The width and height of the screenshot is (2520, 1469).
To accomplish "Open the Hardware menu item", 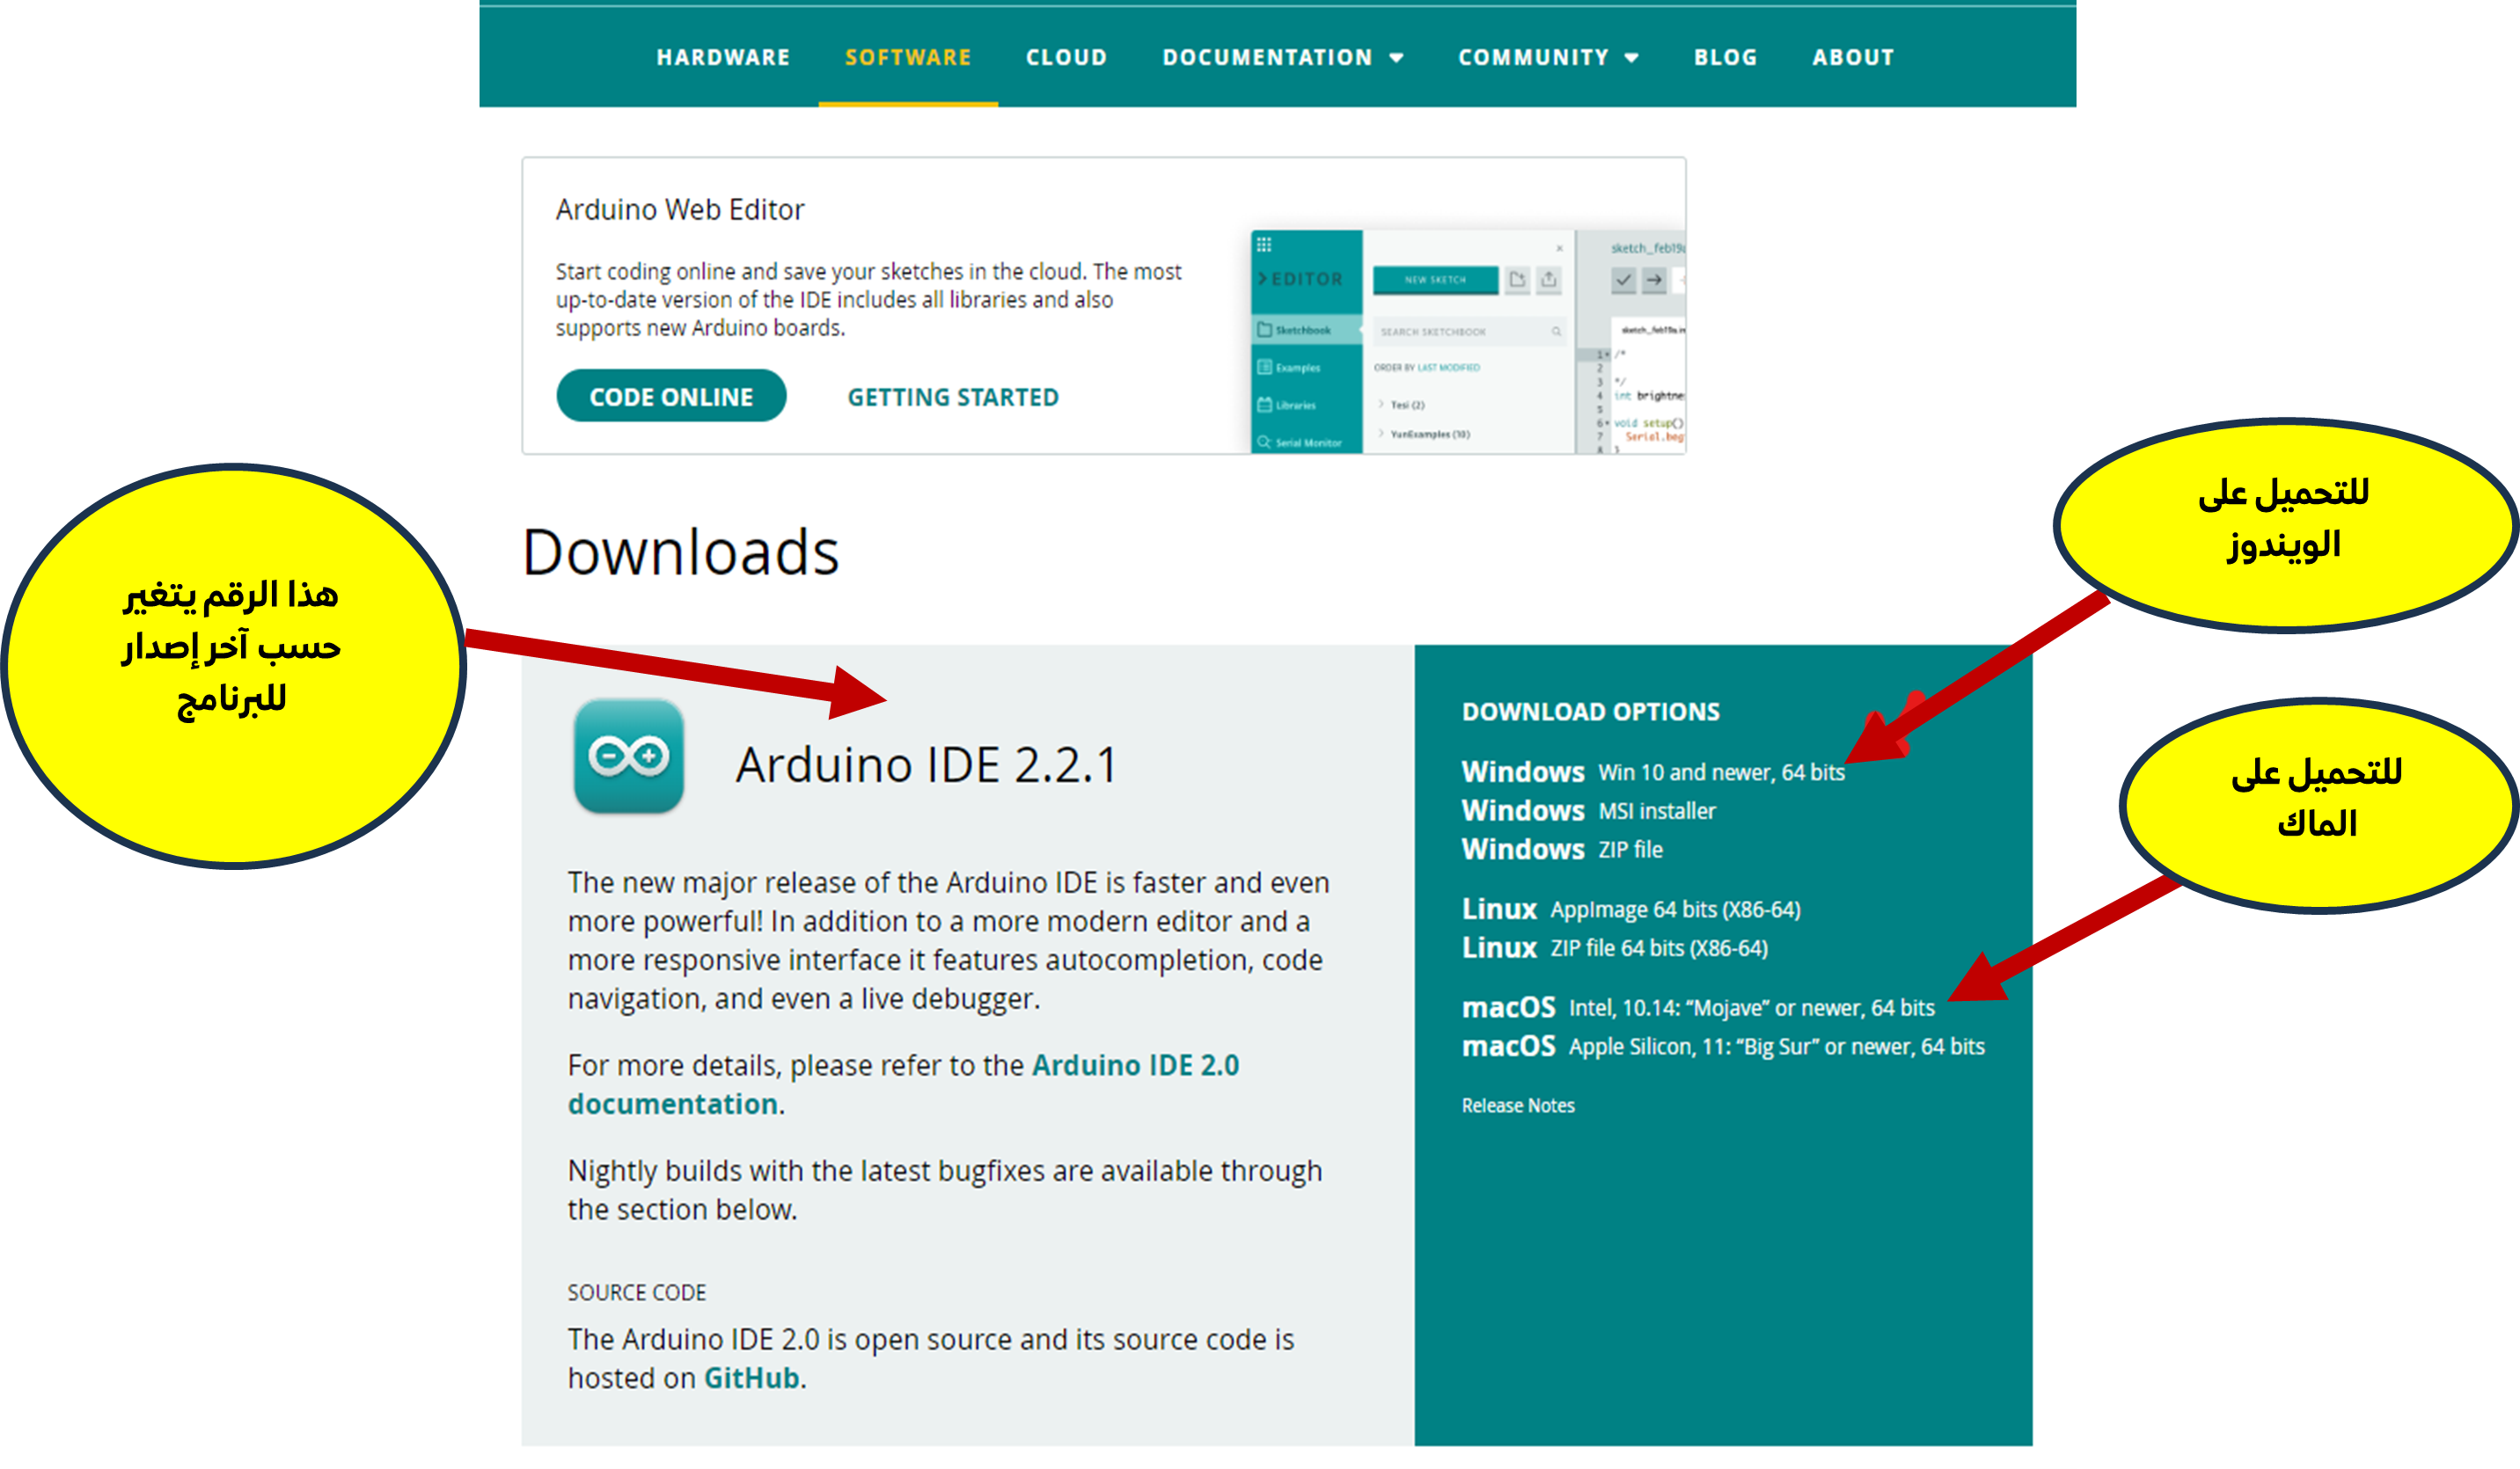I will pyautogui.click(x=723, y=58).
